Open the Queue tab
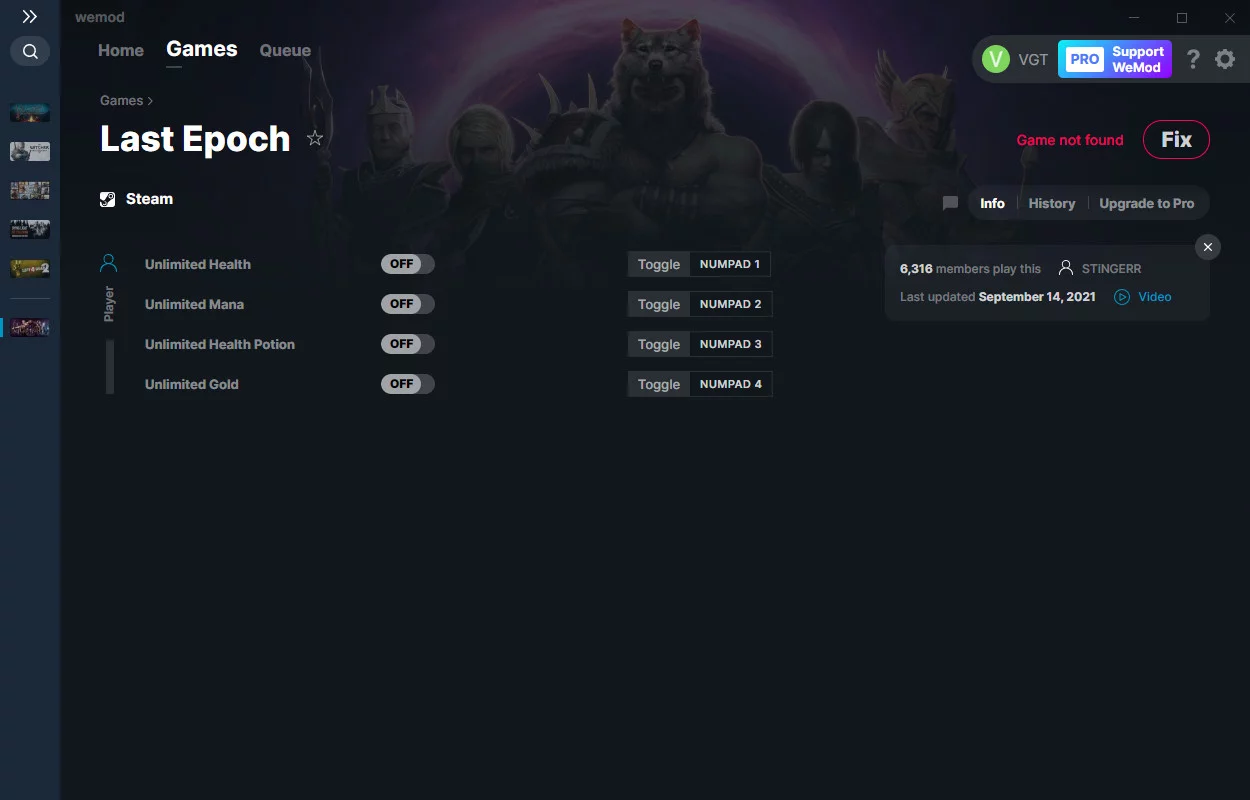Image resolution: width=1250 pixels, height=800 pixels. 285,51
